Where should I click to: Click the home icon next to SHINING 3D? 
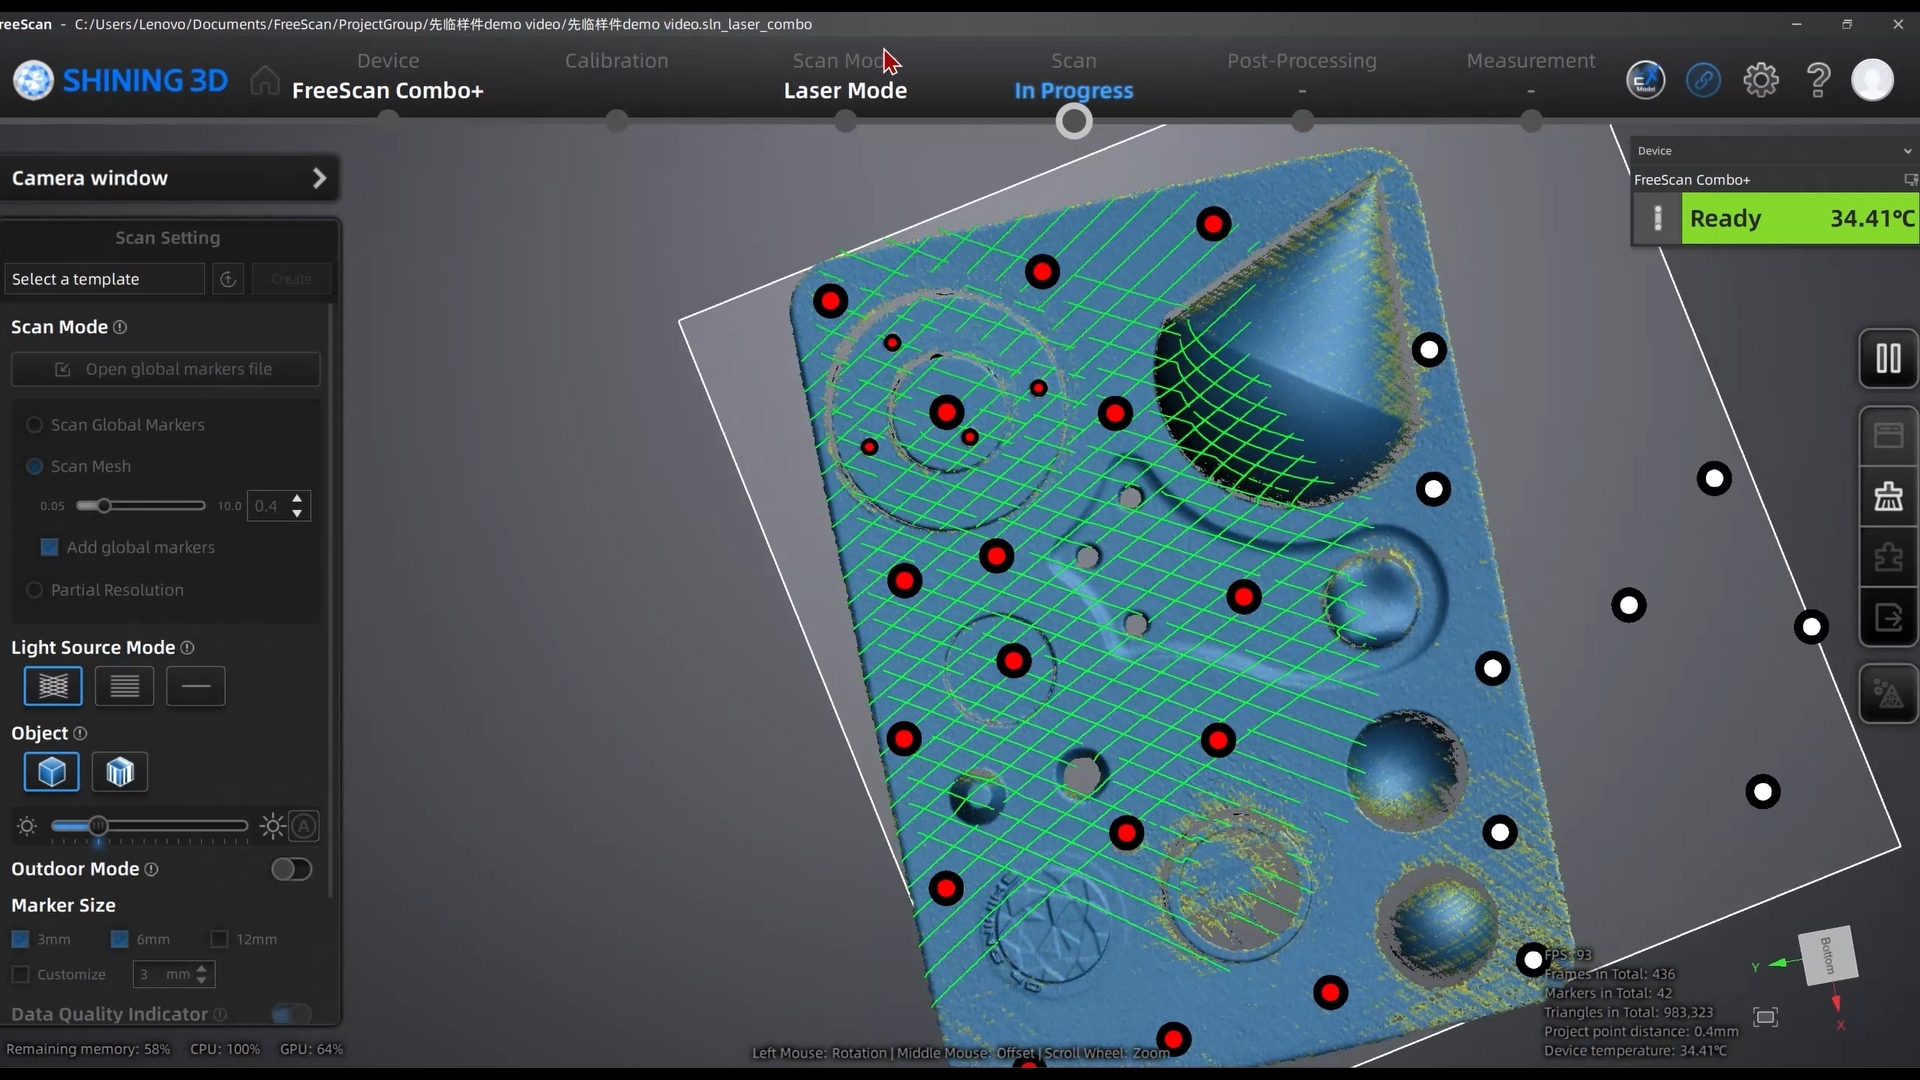265,80
